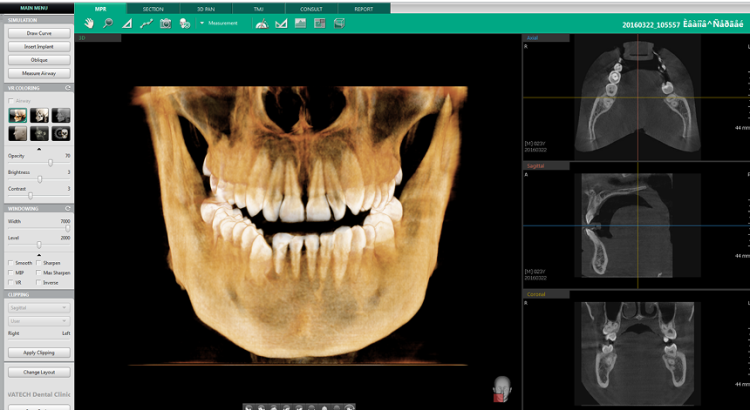Switch to the SECTION tab
This screenshot has width=750, height=410.
152,8
